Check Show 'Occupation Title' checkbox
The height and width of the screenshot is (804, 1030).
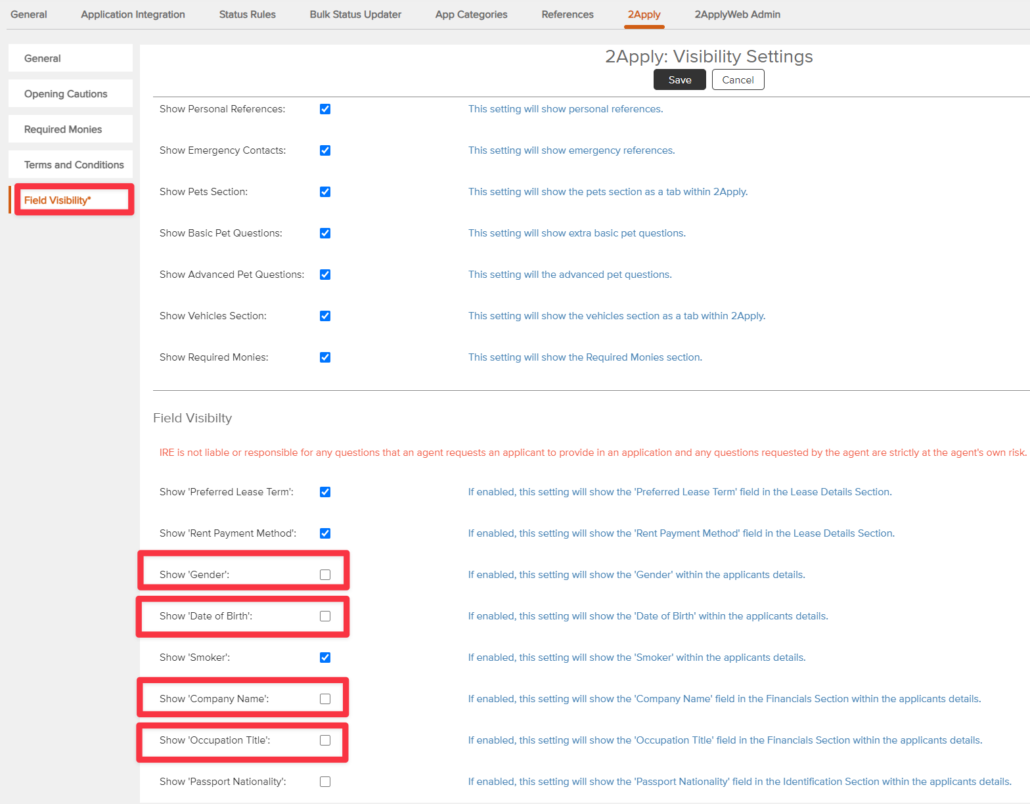(325, 740)
